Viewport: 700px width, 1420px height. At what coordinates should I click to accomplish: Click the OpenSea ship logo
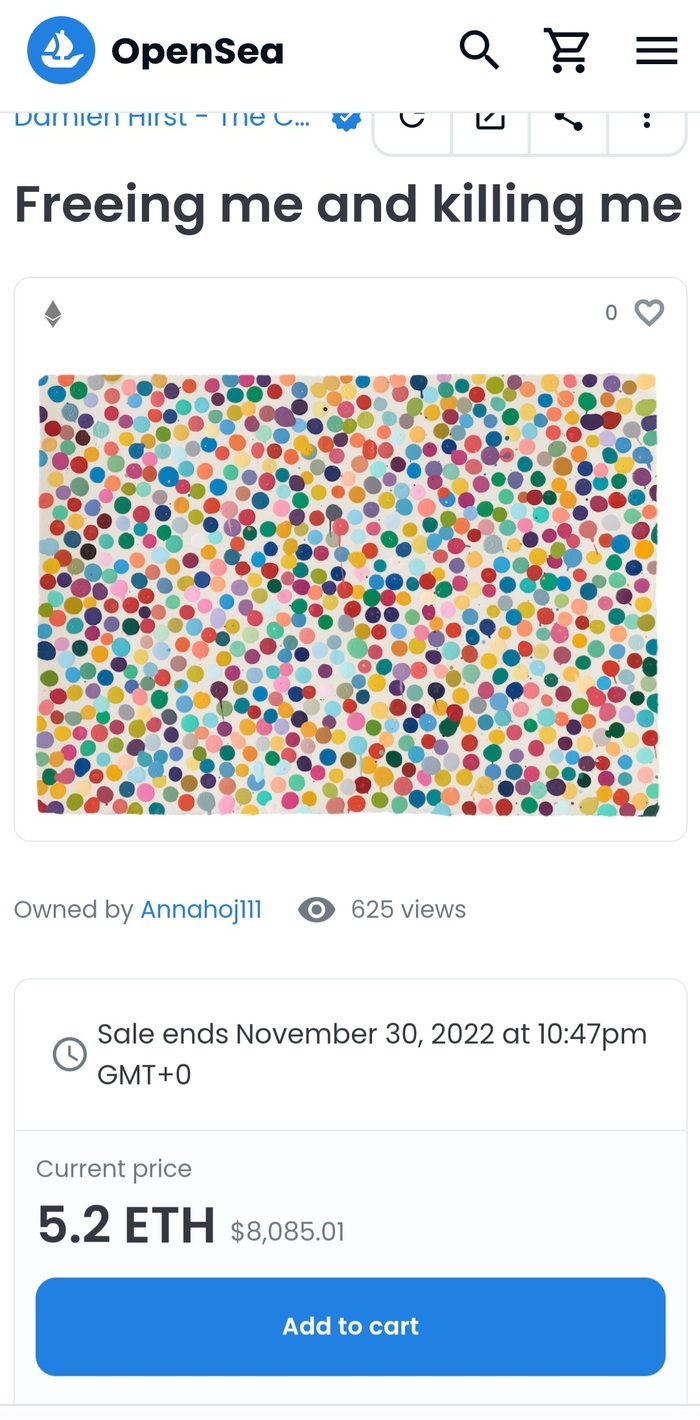click(61, 50)
